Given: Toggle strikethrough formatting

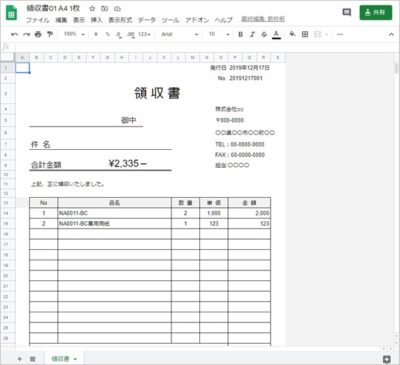Looking at the screenshot, I should point(264,34).
